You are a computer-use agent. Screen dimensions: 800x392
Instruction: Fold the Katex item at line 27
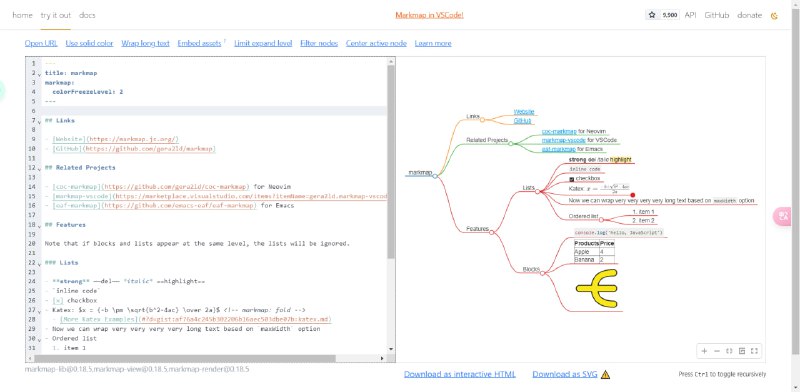(40, 311)
